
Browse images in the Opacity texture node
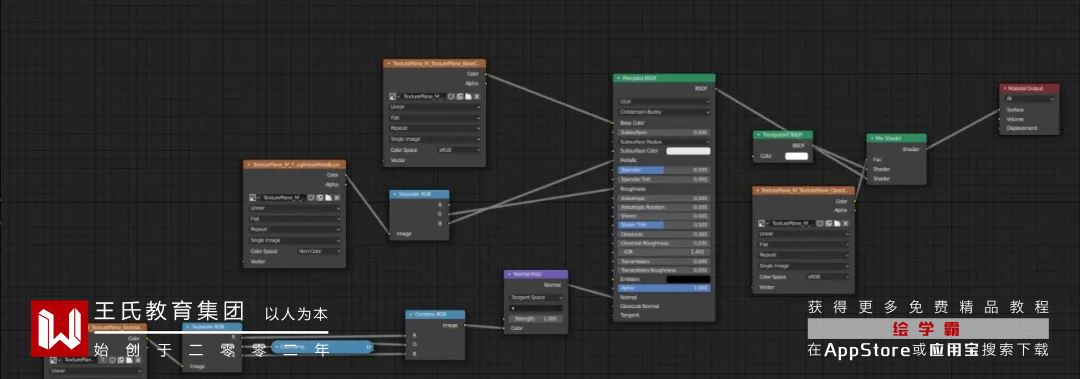[762, 223]
